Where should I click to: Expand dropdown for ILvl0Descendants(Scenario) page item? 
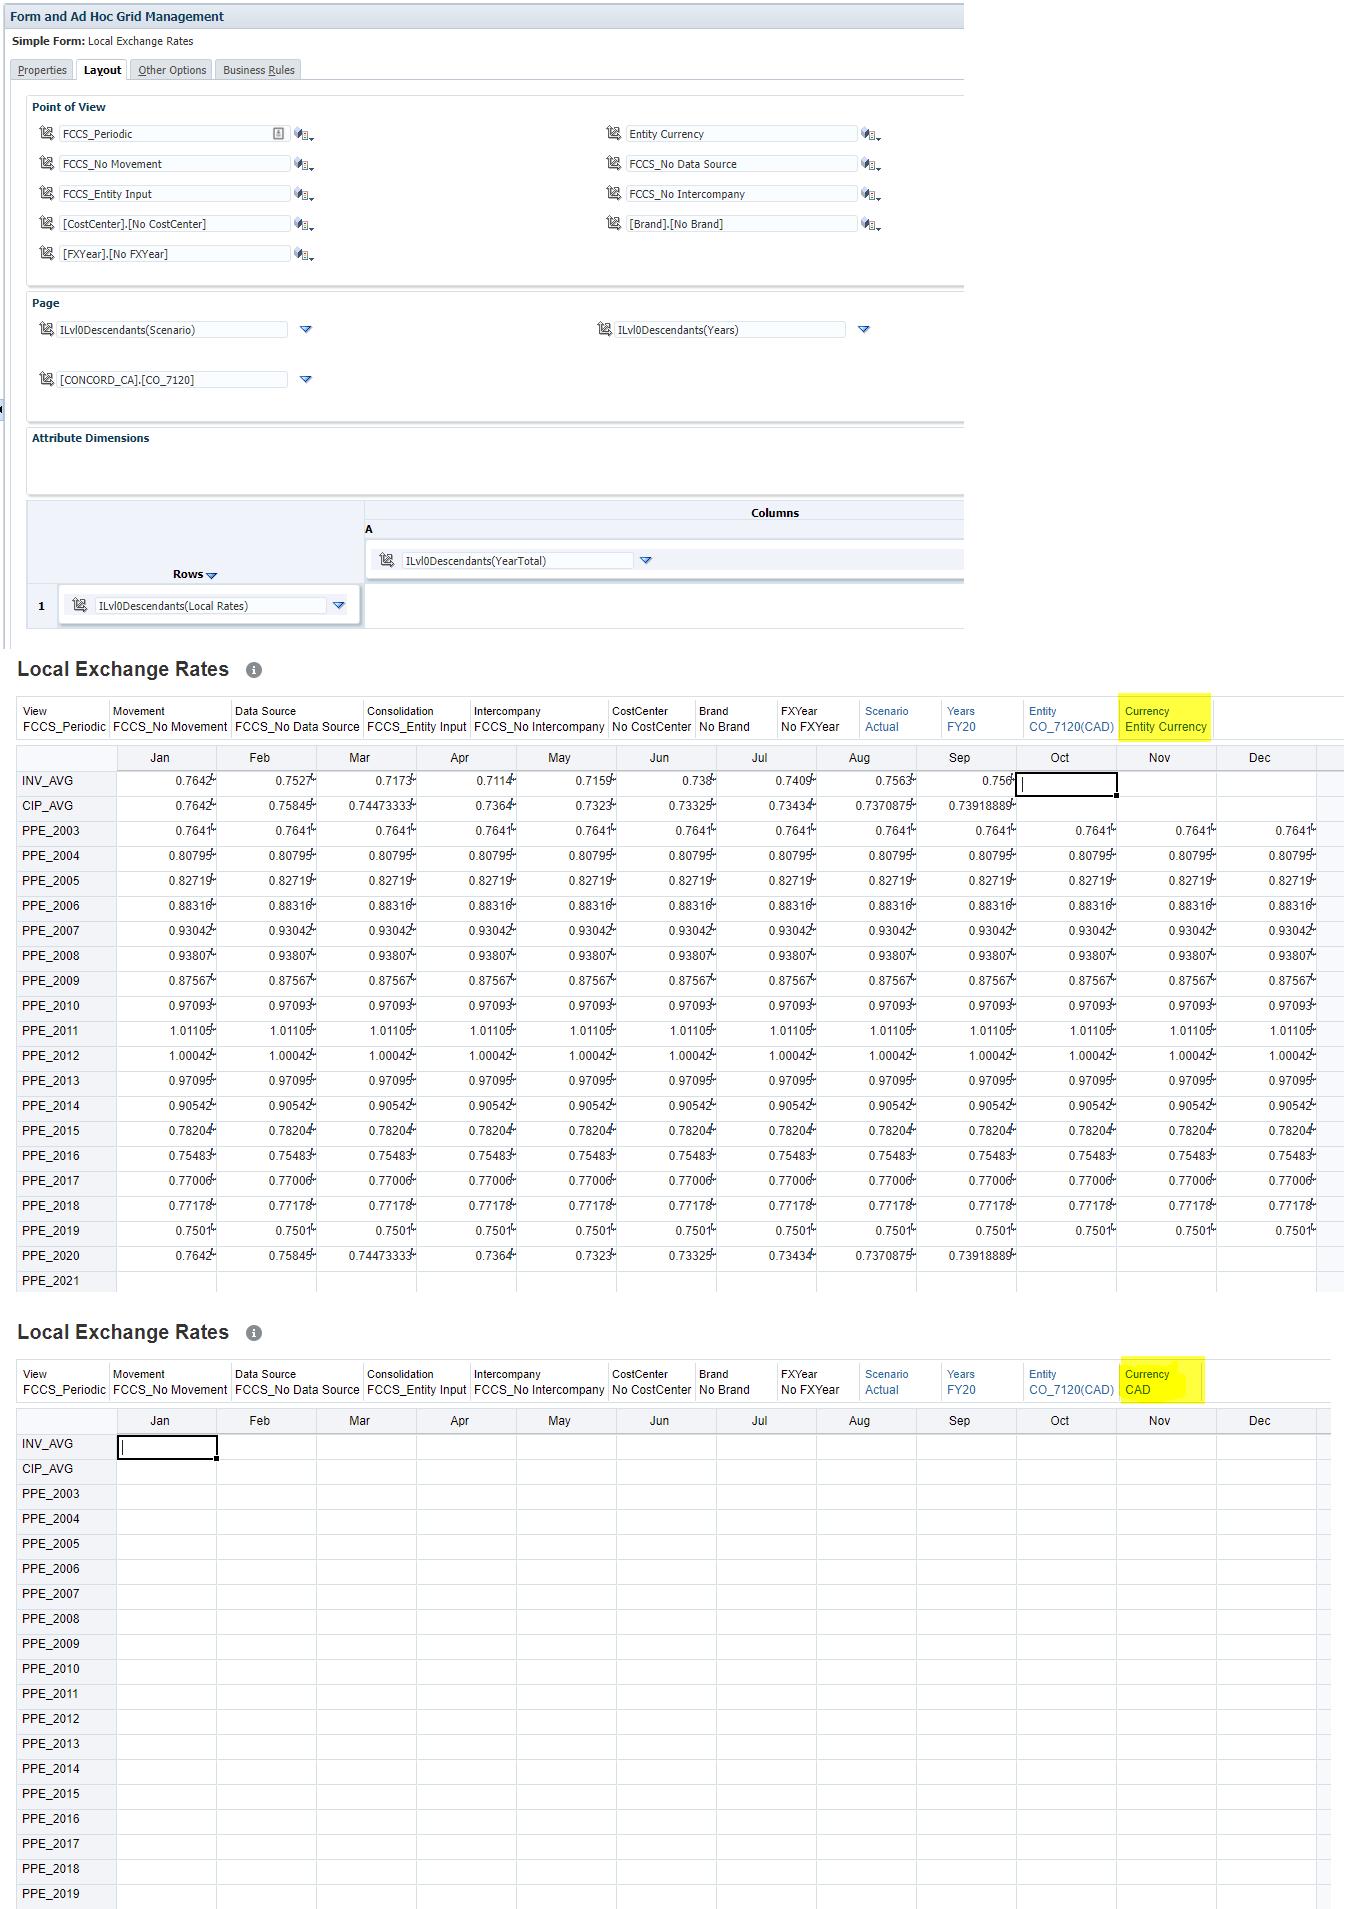[x=306, y=329]
